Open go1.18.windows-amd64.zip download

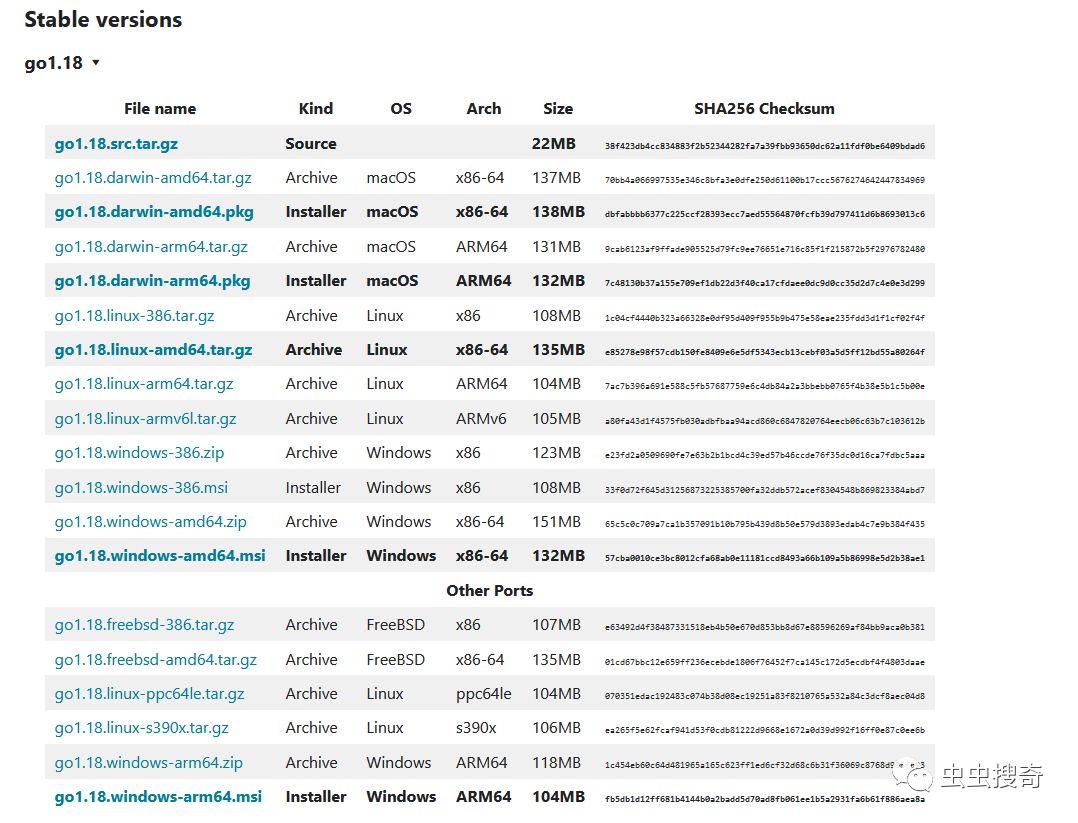[x=150, y=522]
